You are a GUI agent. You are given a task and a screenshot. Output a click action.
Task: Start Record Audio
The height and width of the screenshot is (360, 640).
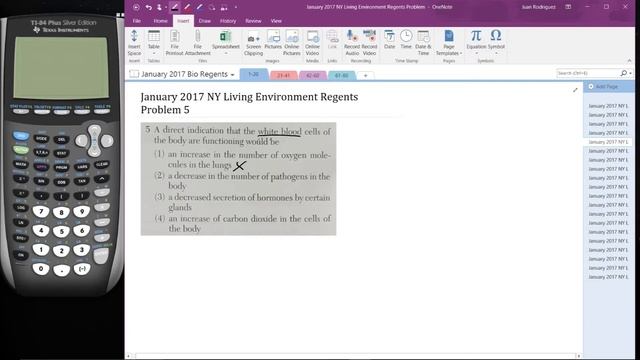pyautogui.click(x=352, y=42)
